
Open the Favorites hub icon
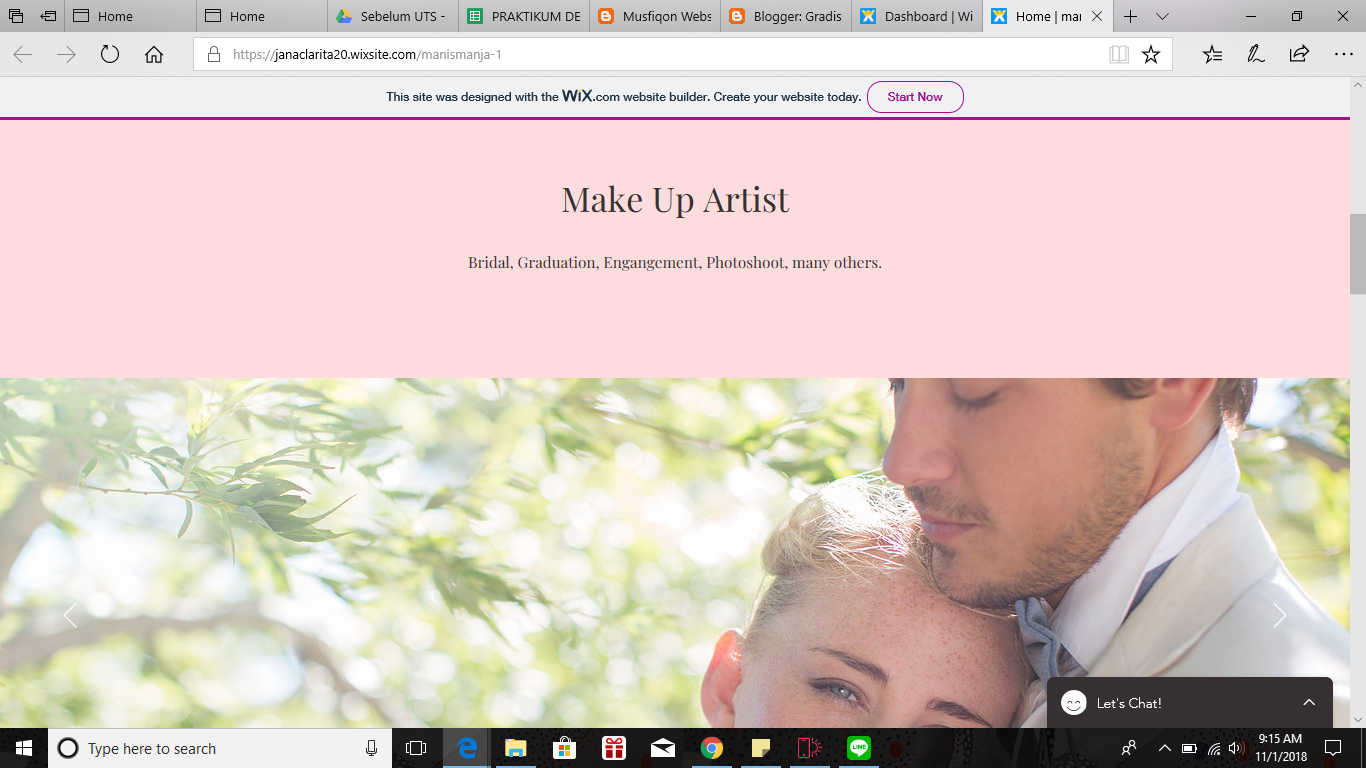point(1212,55)
